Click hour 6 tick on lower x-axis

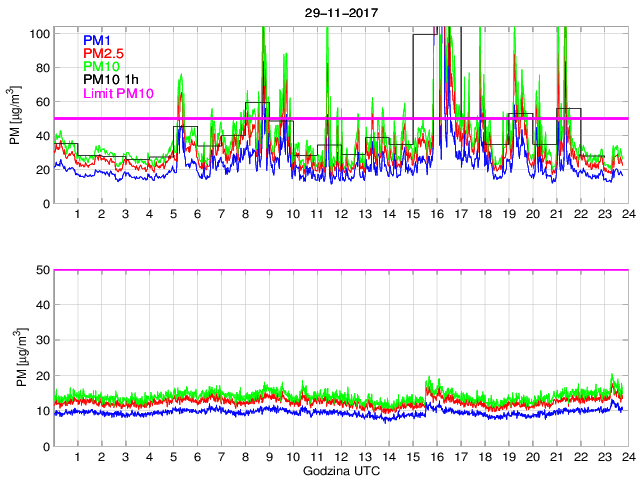point(197,457)
